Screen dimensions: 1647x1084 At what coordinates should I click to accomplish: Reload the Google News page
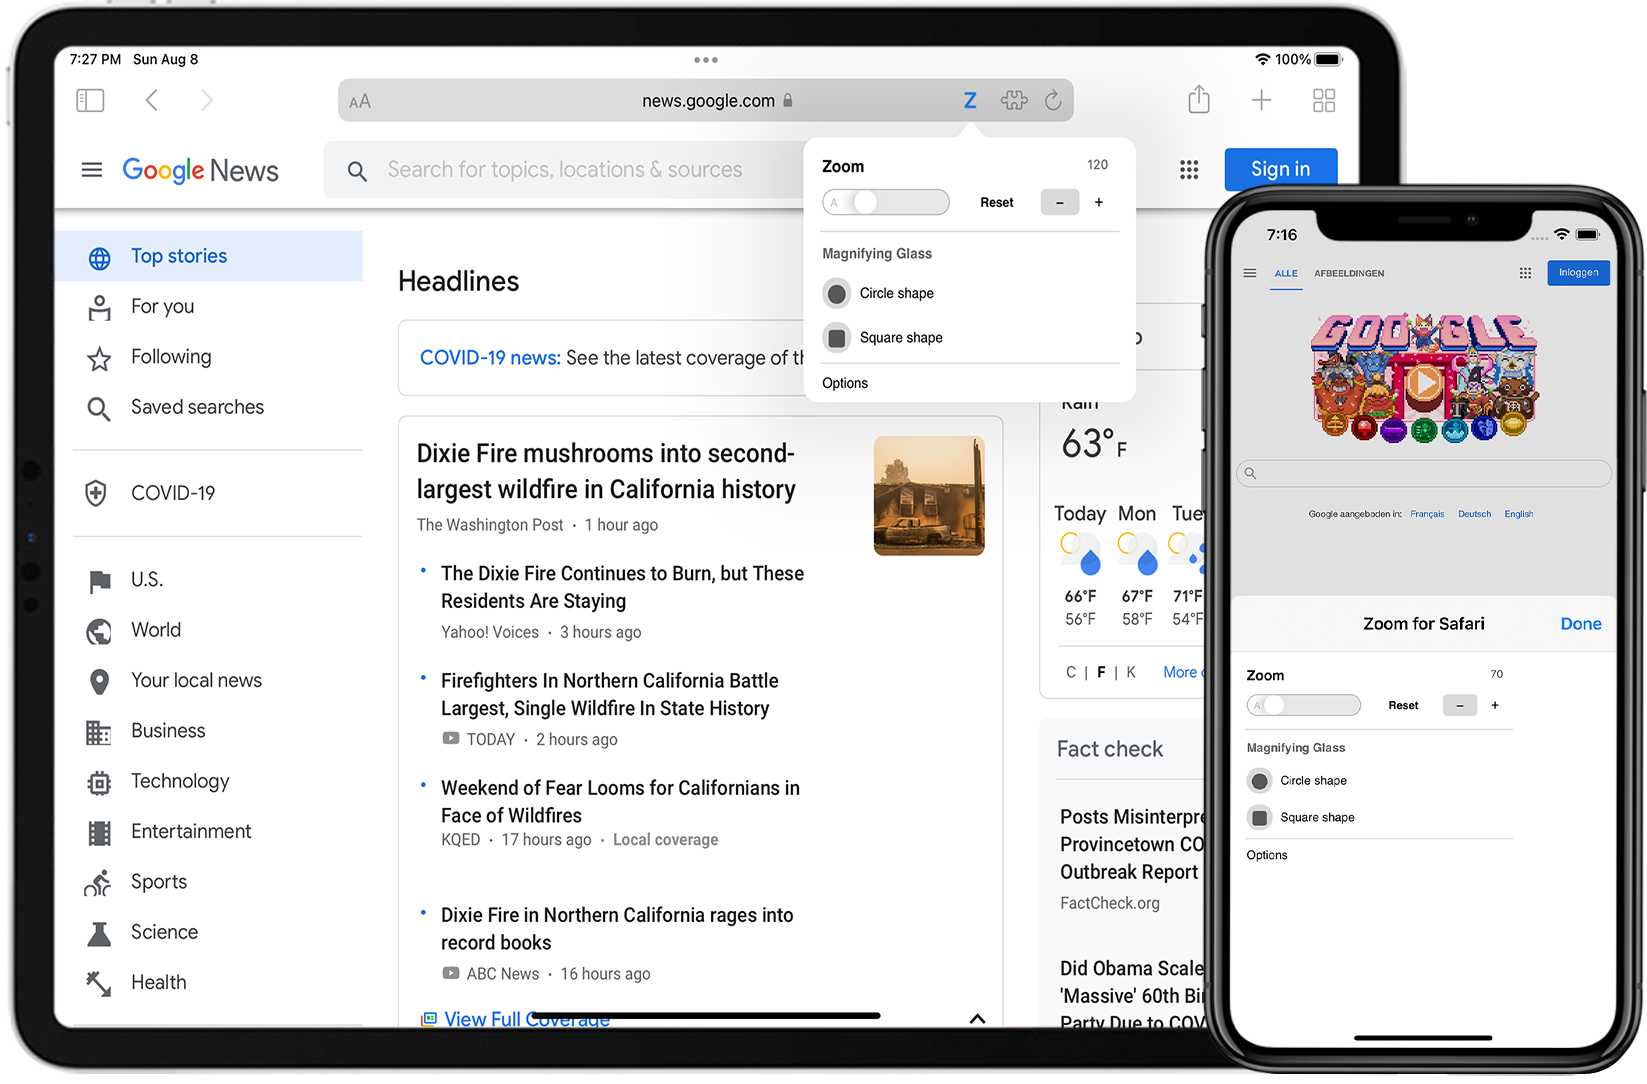click(1054, 100)
